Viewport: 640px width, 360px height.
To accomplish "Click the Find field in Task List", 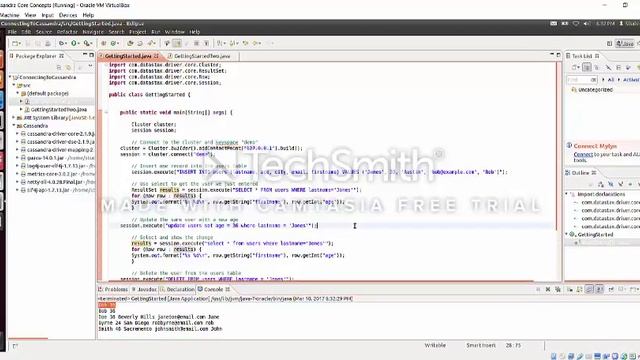I will tap(582, 80).
